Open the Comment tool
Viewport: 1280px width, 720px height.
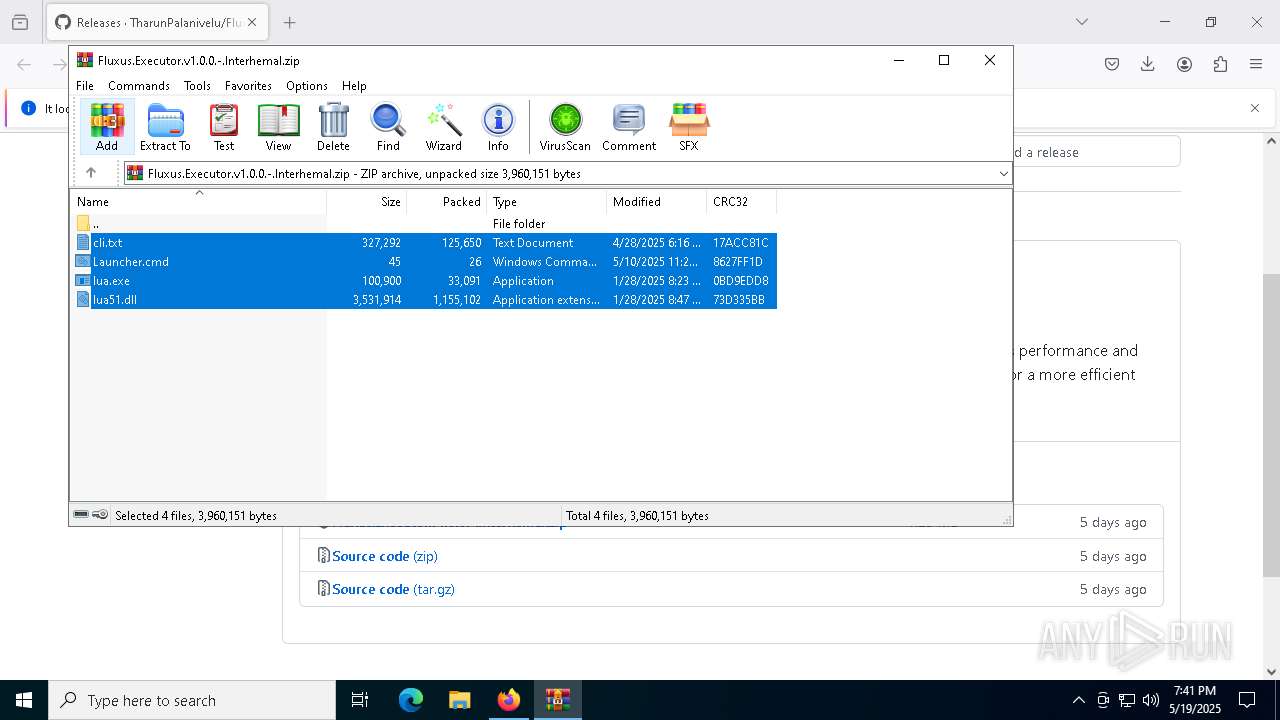629,127
